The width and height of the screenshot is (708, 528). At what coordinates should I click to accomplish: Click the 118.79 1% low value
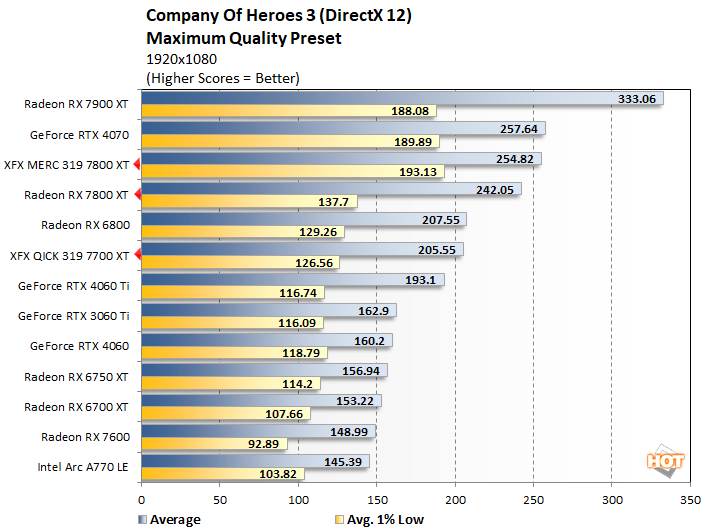pos(301,353)
